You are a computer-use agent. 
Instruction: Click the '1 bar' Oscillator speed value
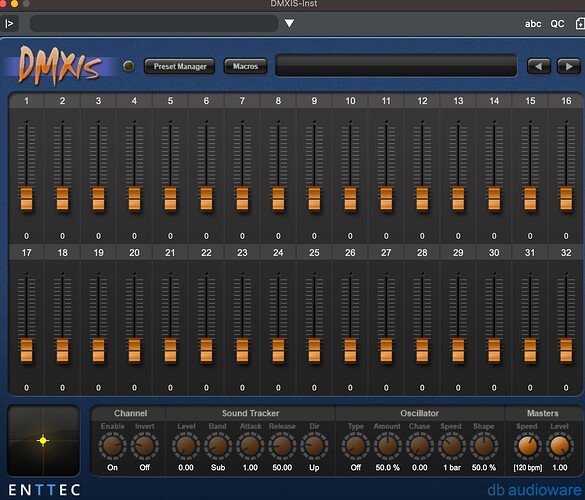[452, 468]
